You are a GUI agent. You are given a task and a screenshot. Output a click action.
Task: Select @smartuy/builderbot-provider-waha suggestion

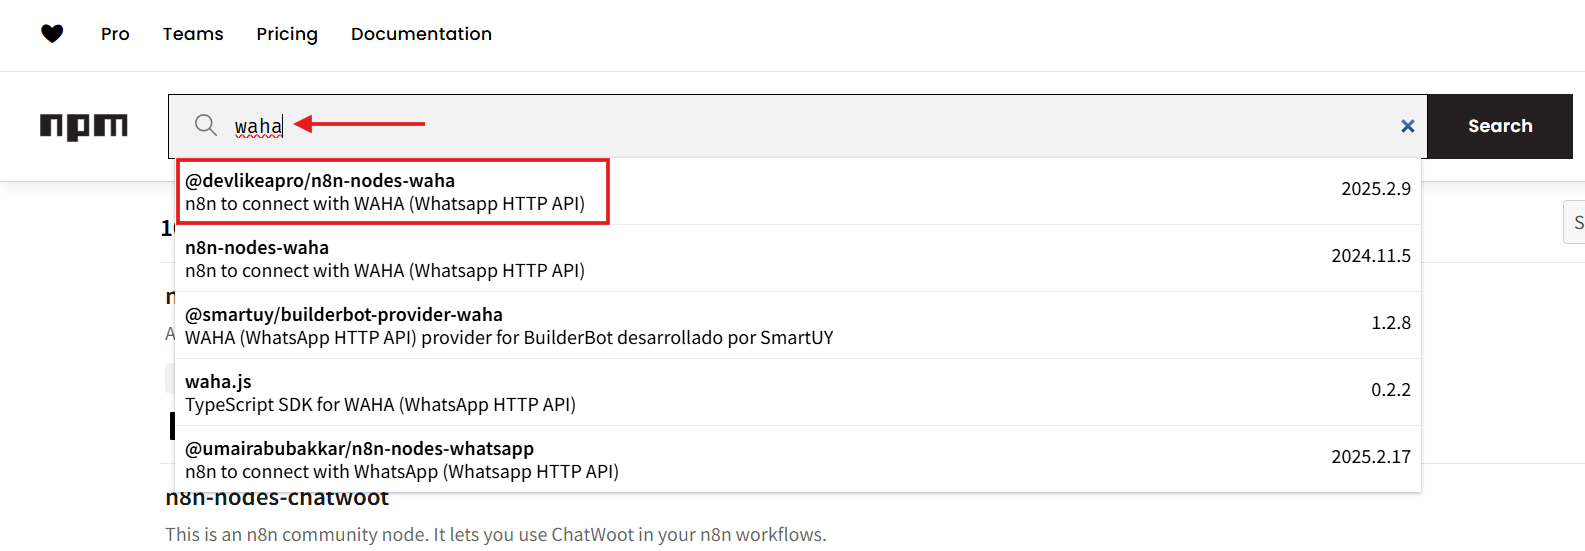coord(798,326)
